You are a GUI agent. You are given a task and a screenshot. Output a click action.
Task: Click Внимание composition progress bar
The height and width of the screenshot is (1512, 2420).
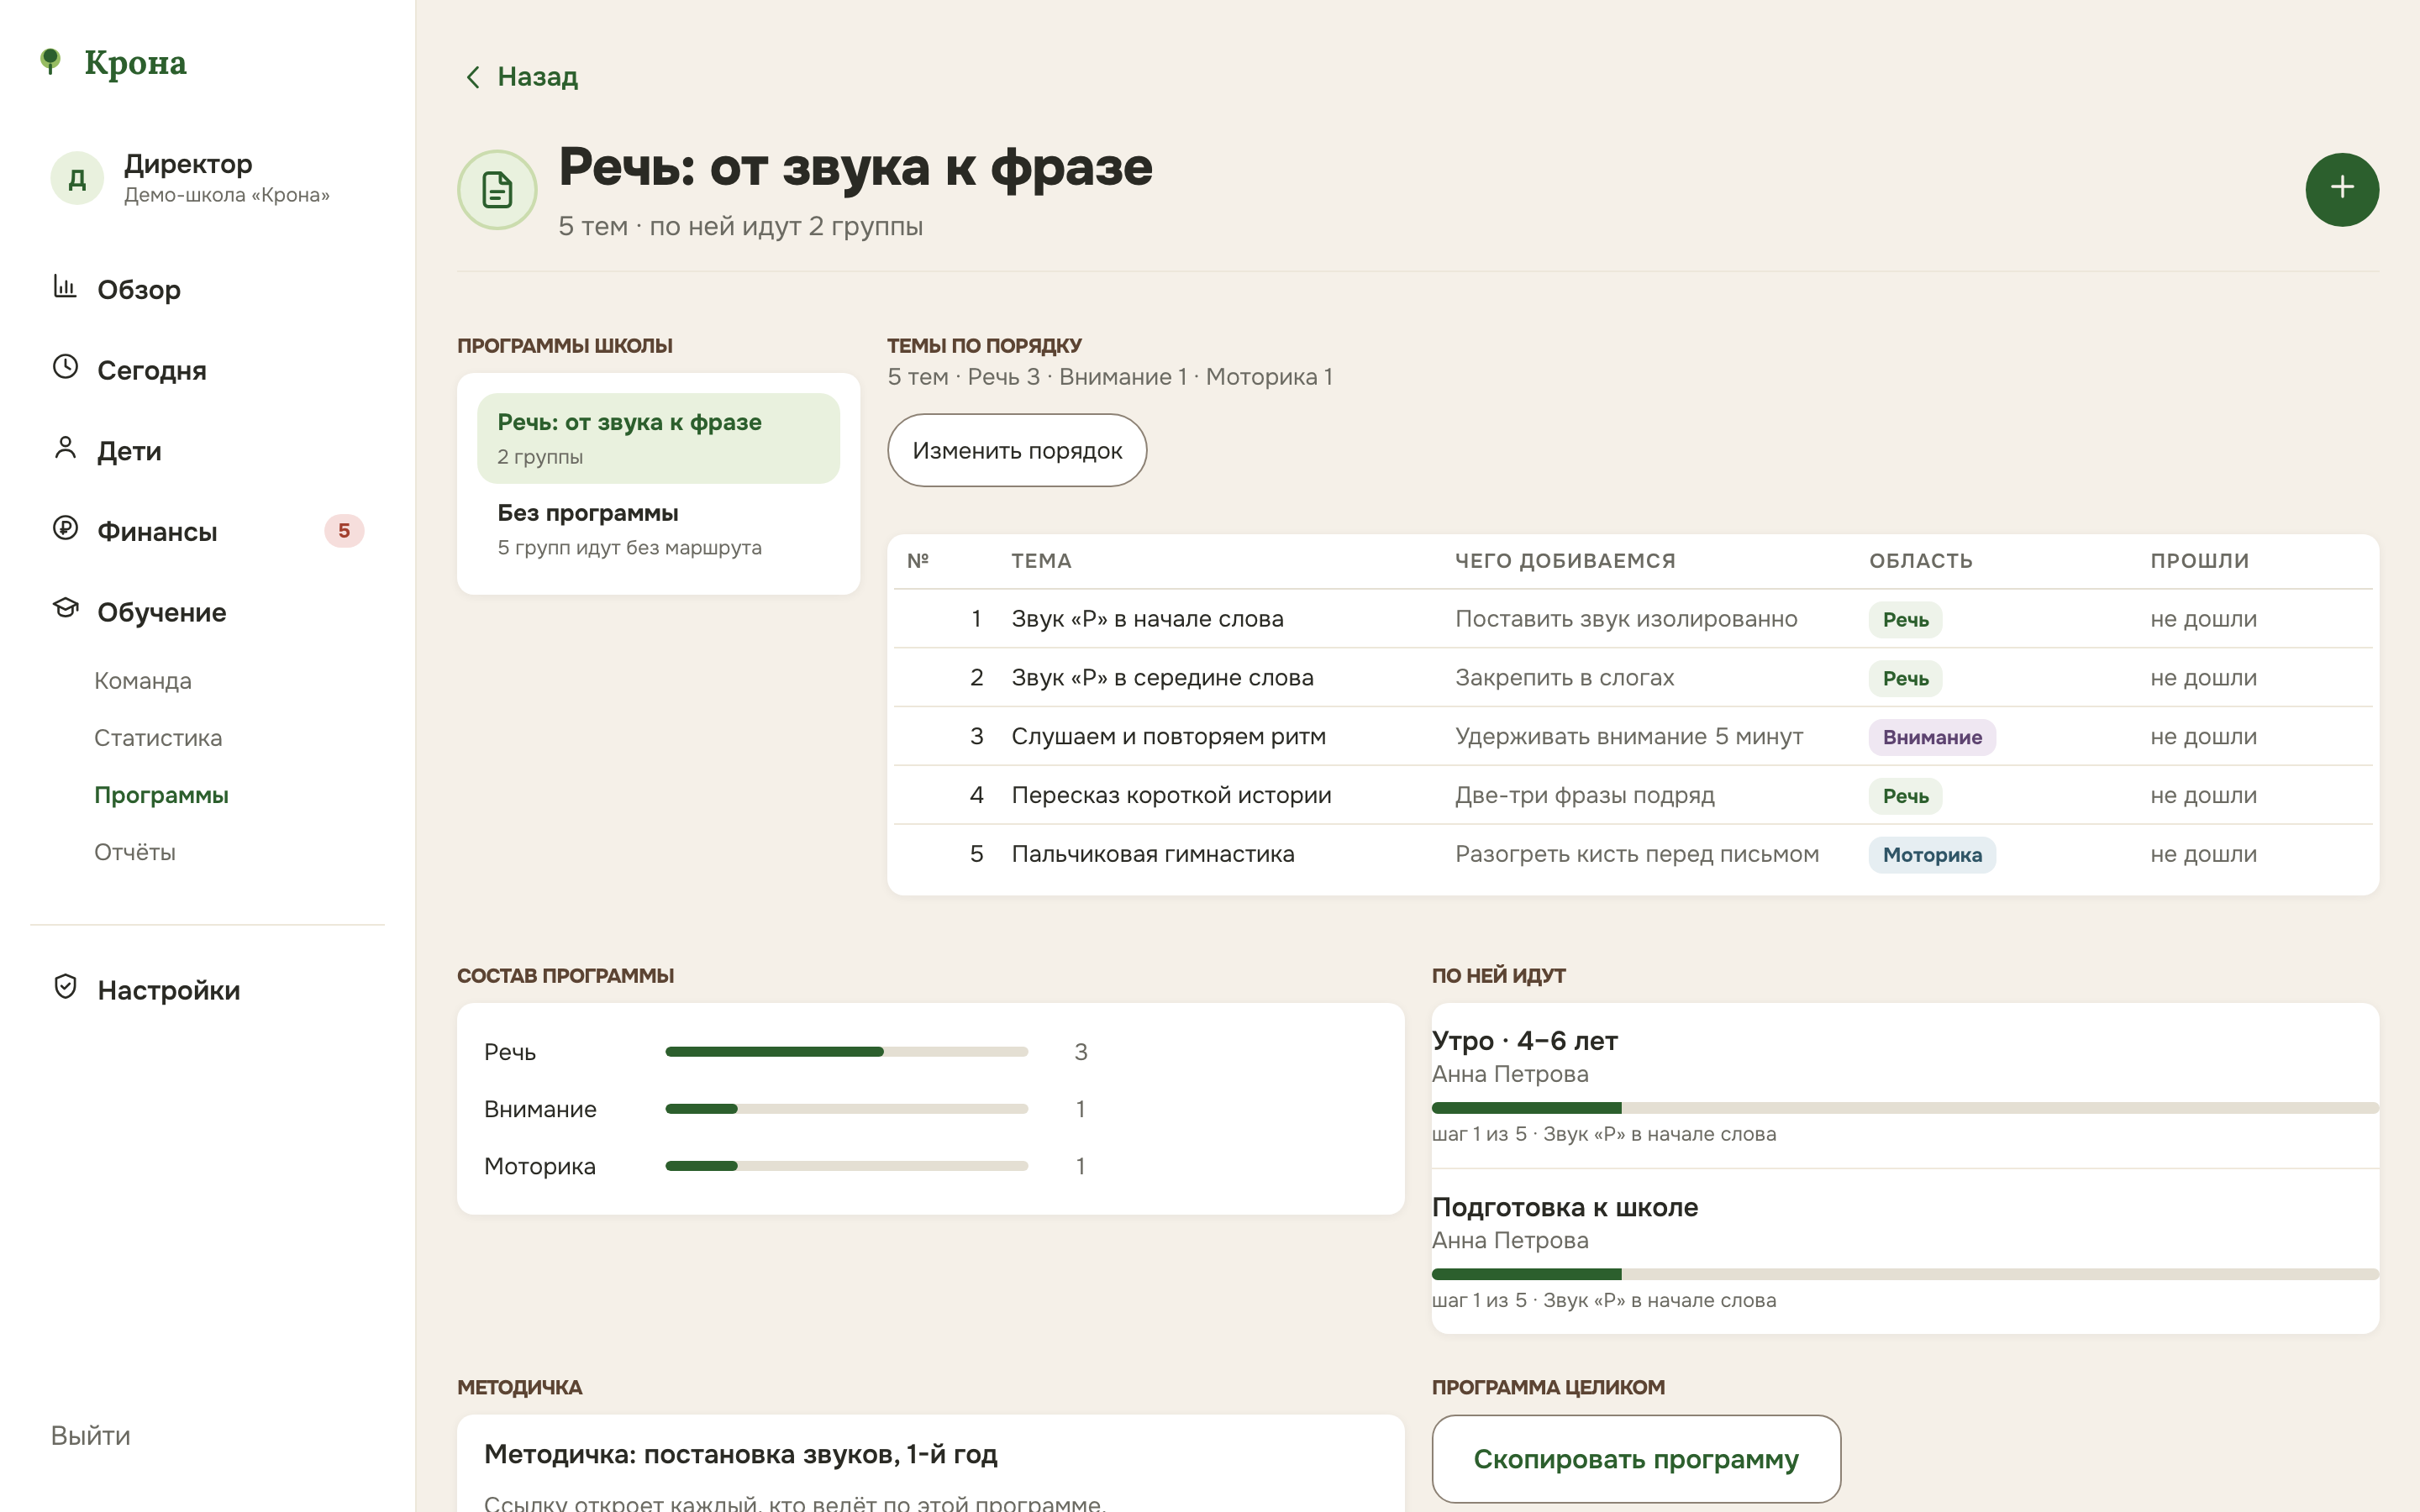[846, 1109]
